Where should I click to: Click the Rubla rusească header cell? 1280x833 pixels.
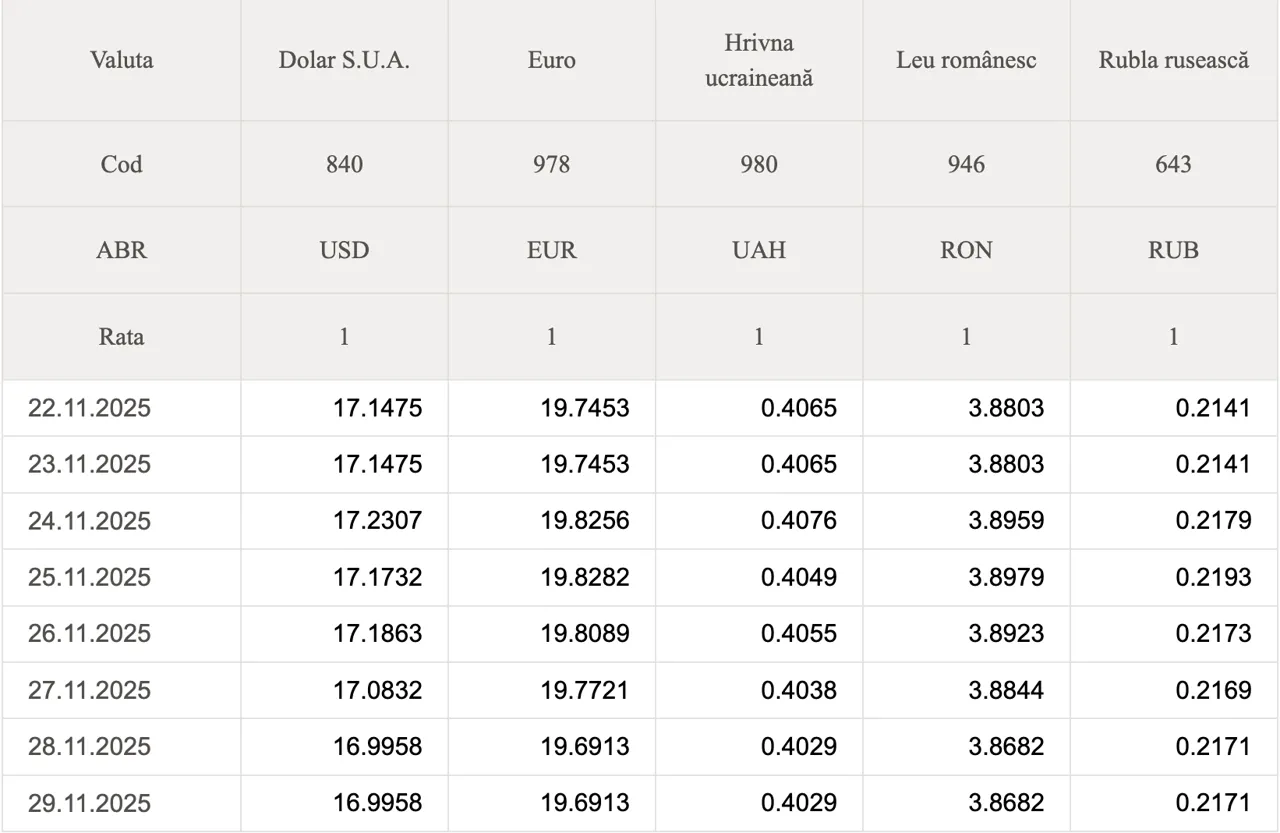click(x=1173, y=60)
